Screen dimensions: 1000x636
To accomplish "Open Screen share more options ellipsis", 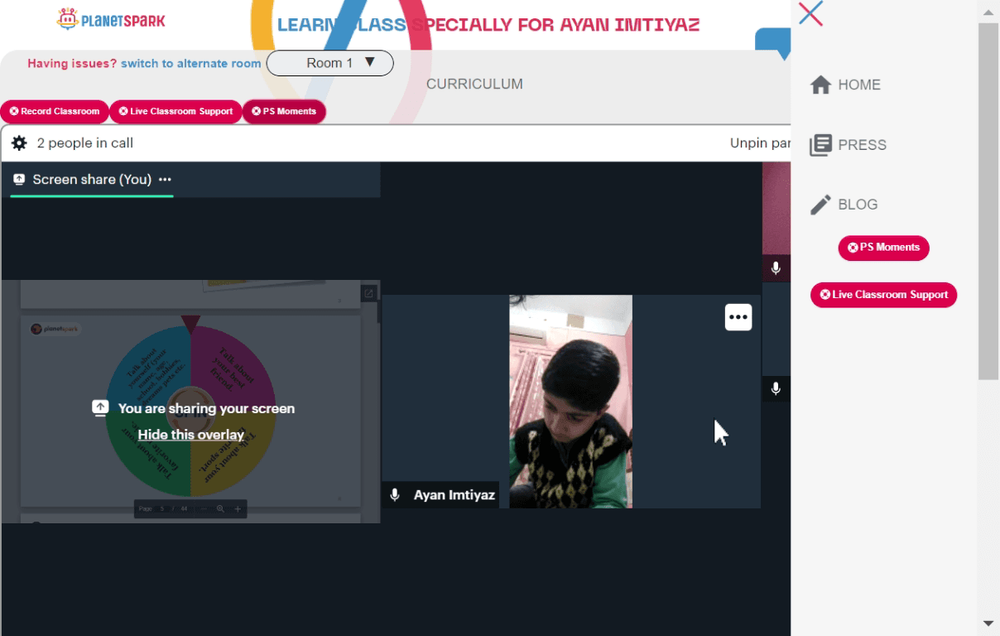I will tap(165, 179).
